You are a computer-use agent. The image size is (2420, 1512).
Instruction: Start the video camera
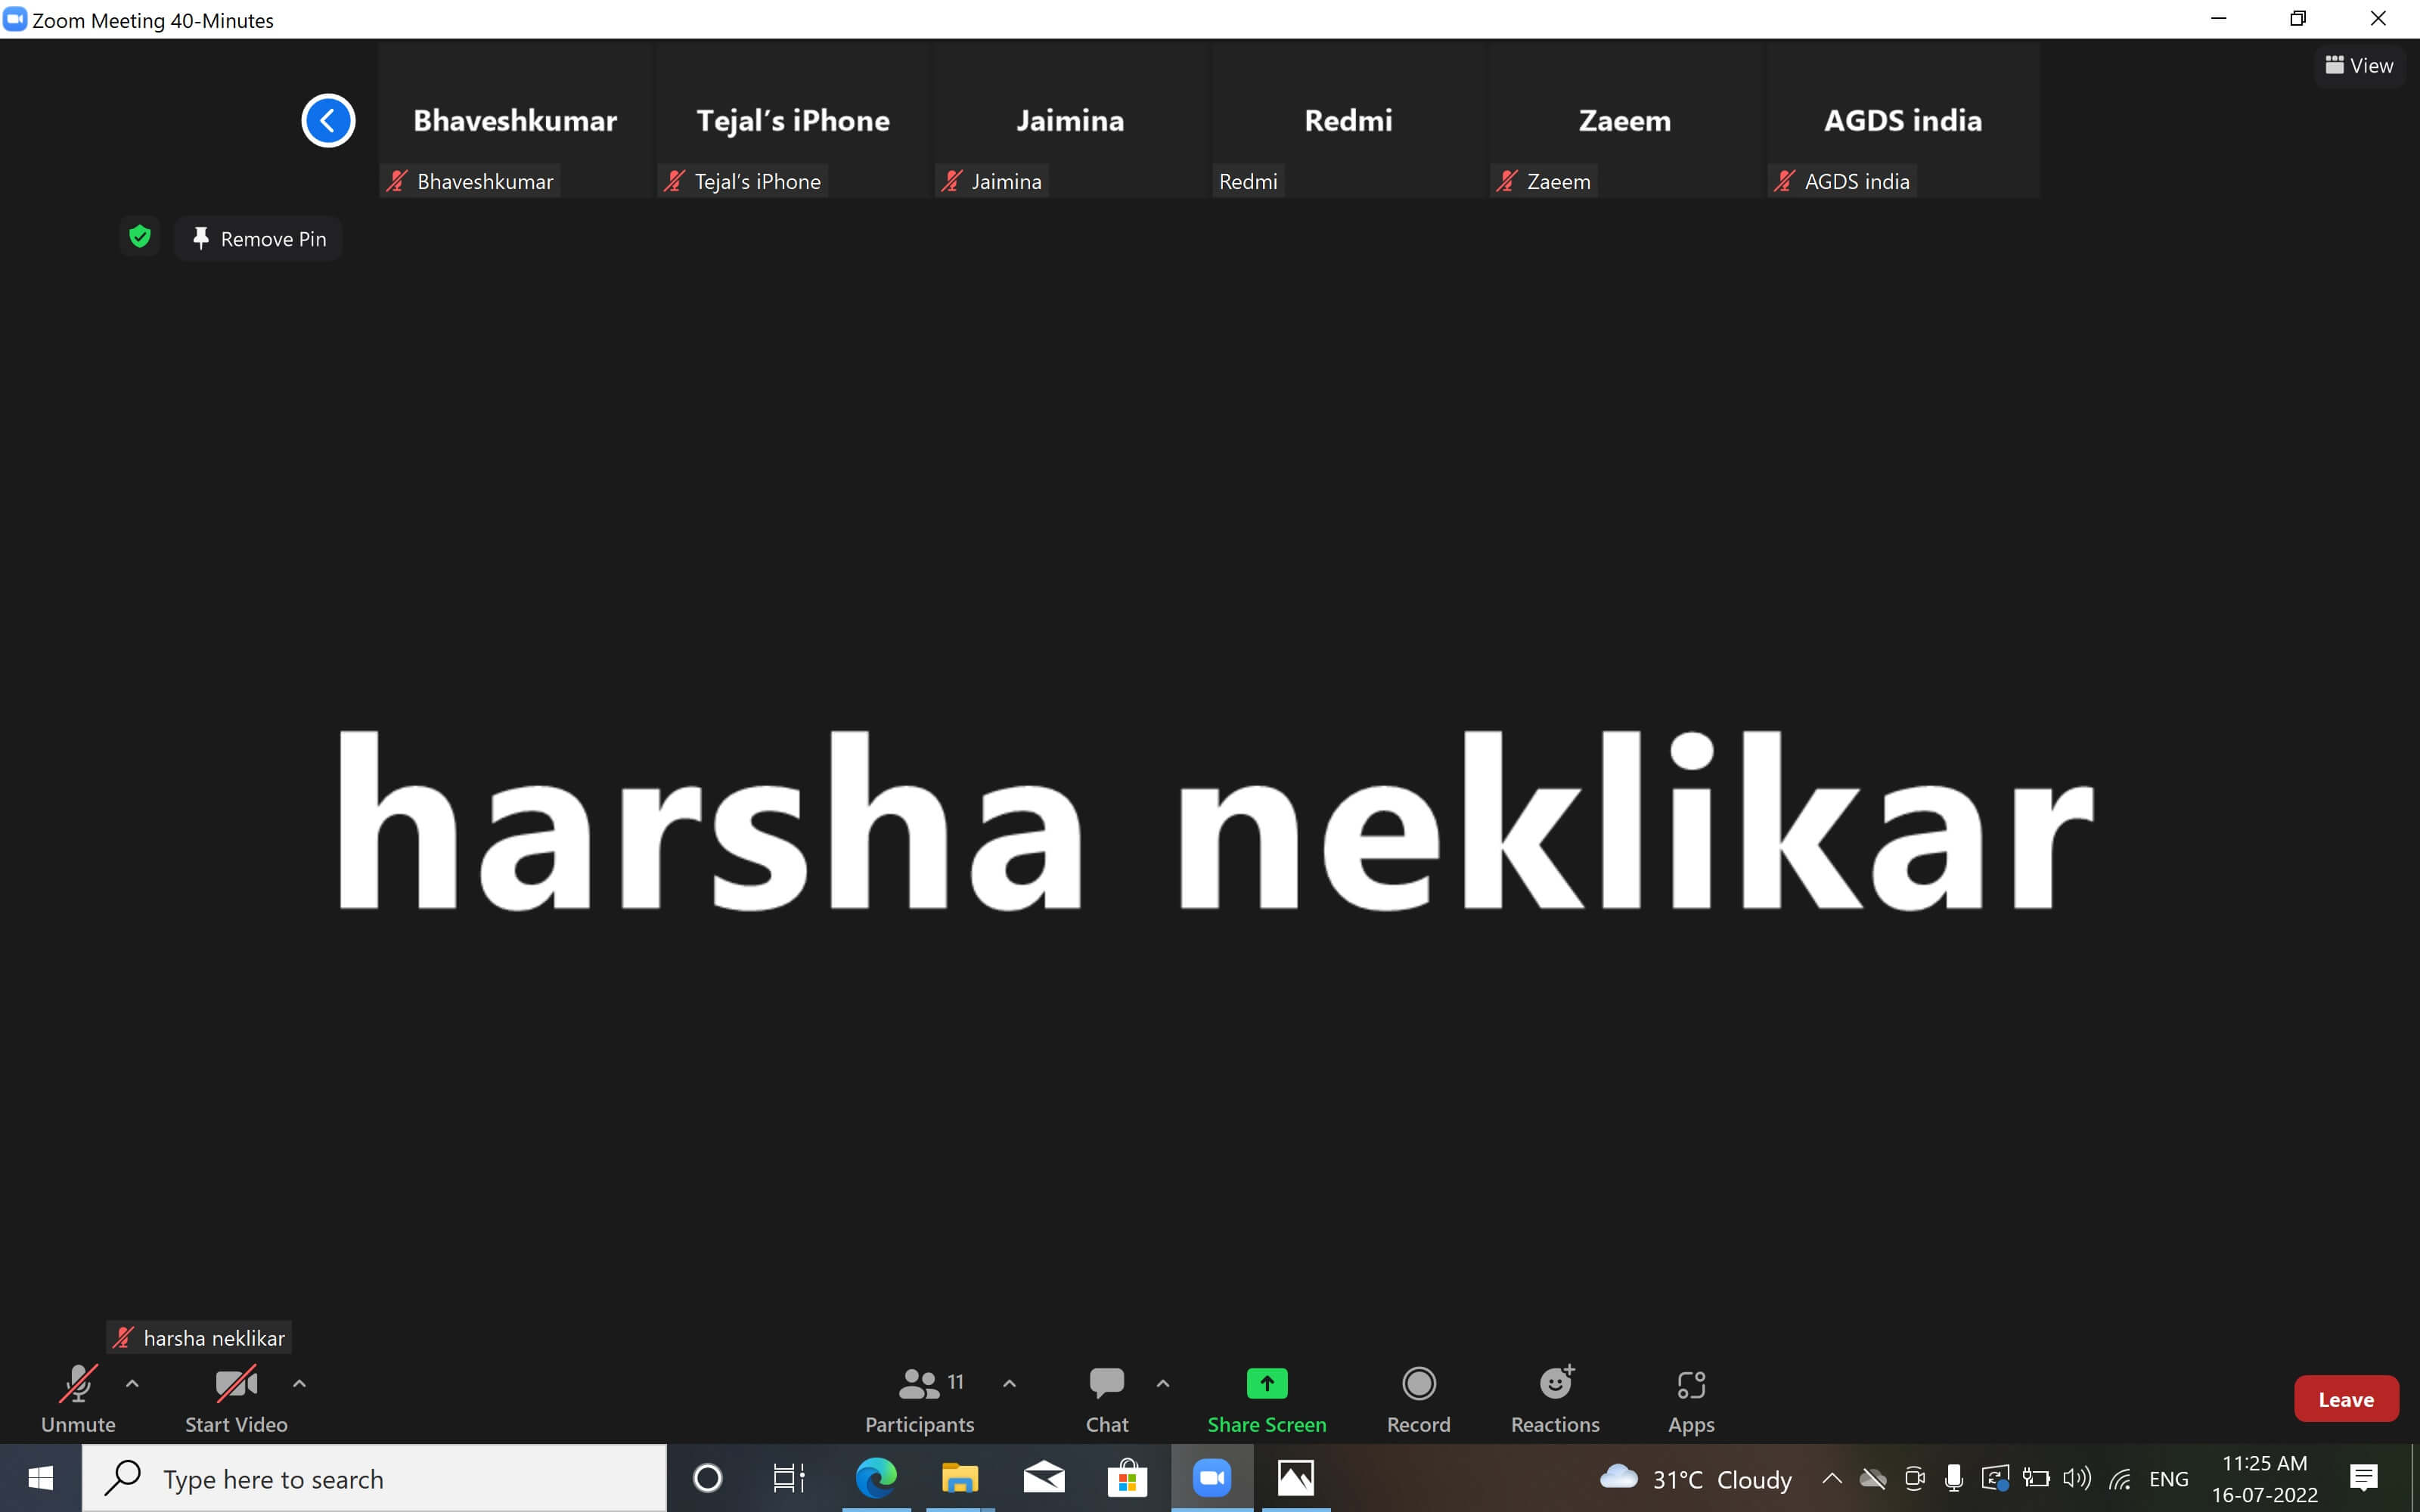(x=236, y=1399)
